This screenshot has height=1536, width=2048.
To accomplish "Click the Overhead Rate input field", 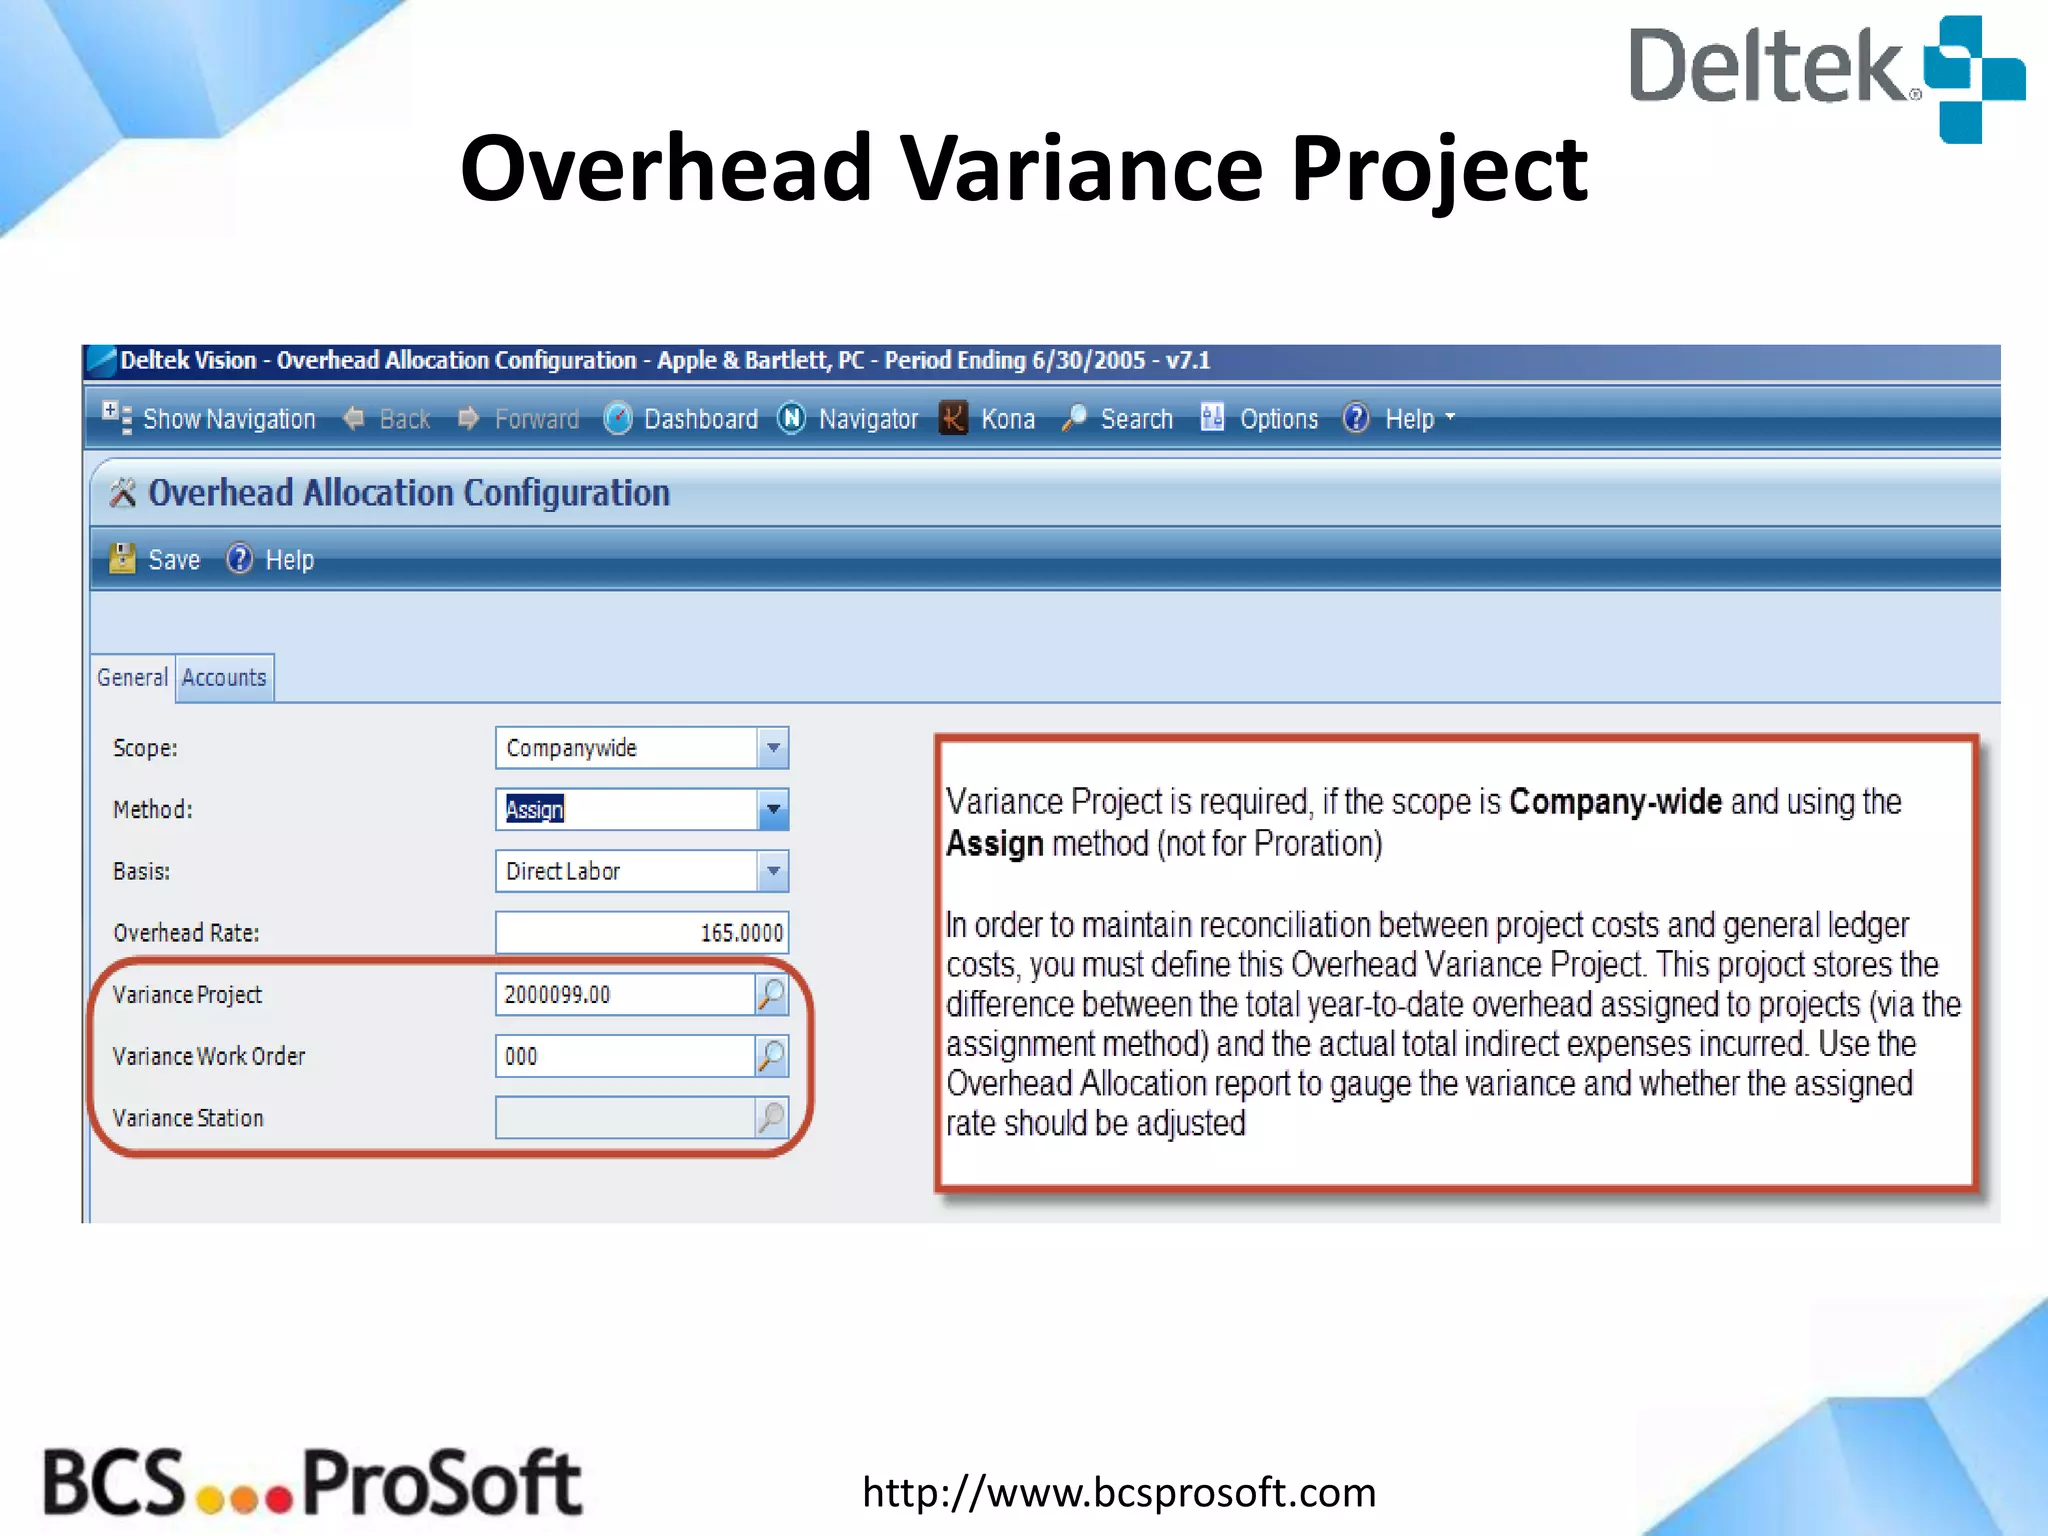I will pos(642,933).
